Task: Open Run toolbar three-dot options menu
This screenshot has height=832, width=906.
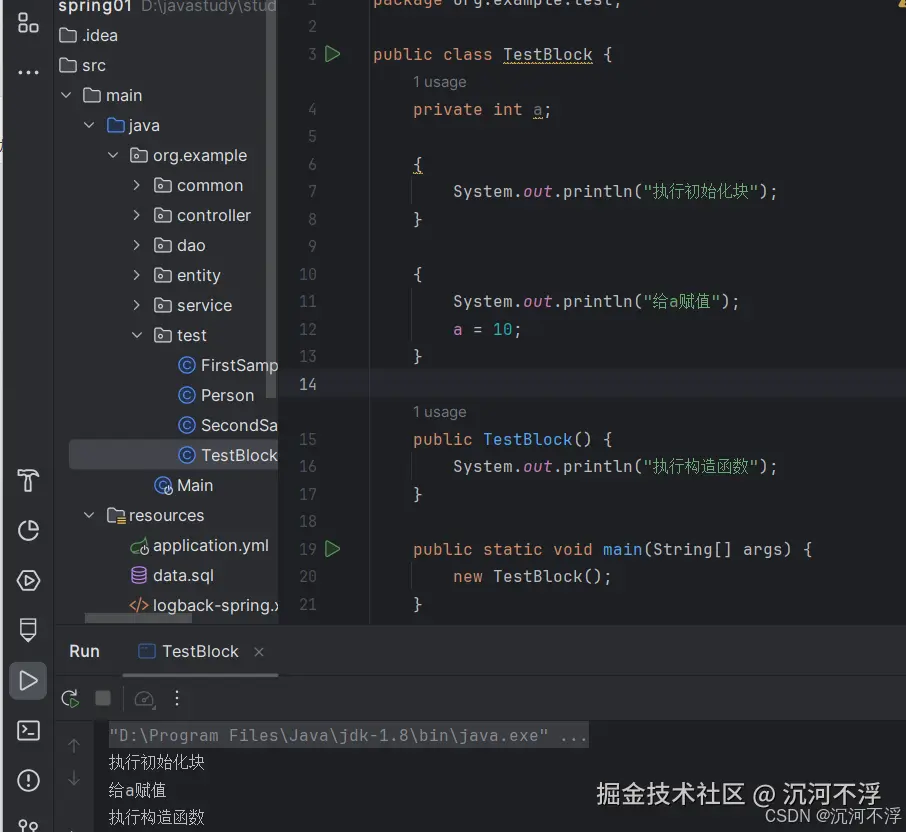Action: (x=177, y=699)
